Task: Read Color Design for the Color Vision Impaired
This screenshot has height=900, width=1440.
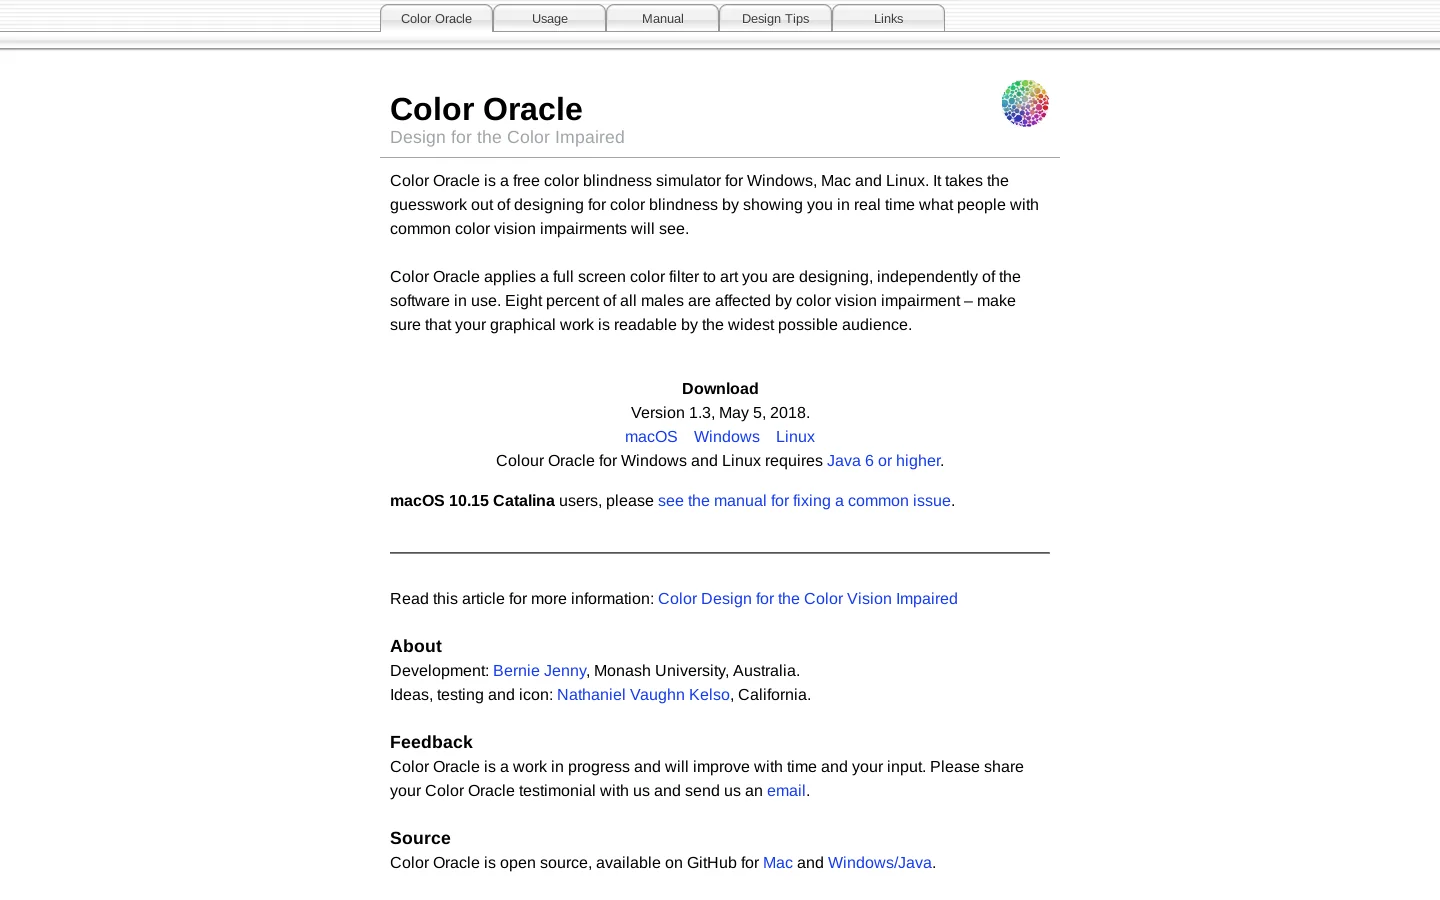Action: pos(808,599)
